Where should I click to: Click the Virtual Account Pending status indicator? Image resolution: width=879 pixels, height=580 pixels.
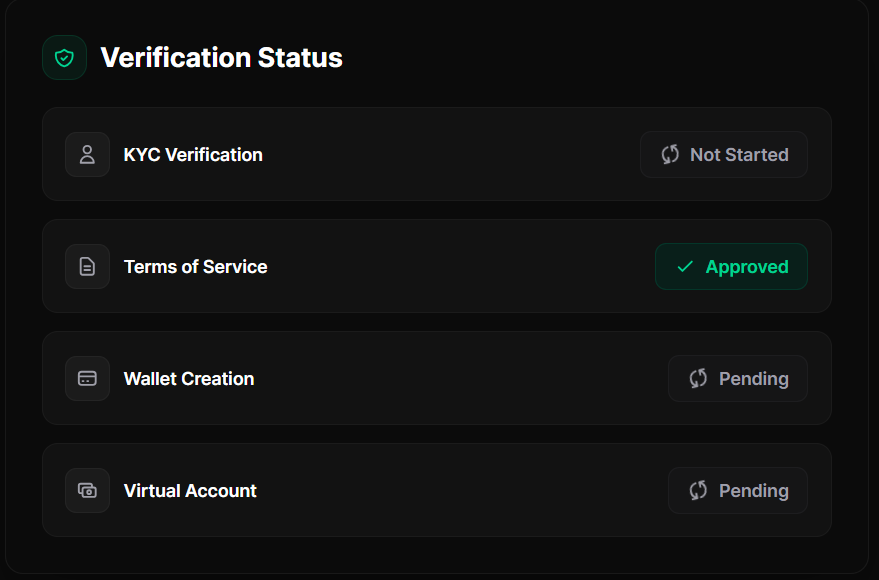[x=737, y=490]
